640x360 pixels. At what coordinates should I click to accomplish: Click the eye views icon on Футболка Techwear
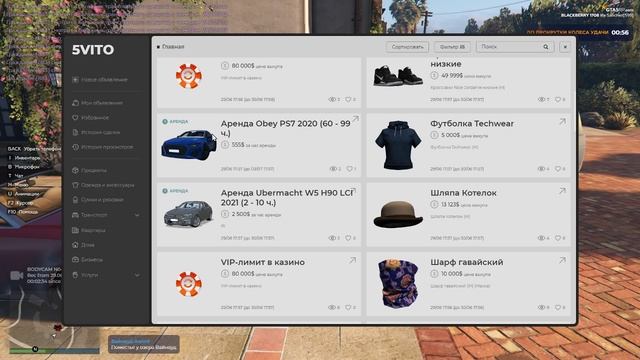[541, 169]
